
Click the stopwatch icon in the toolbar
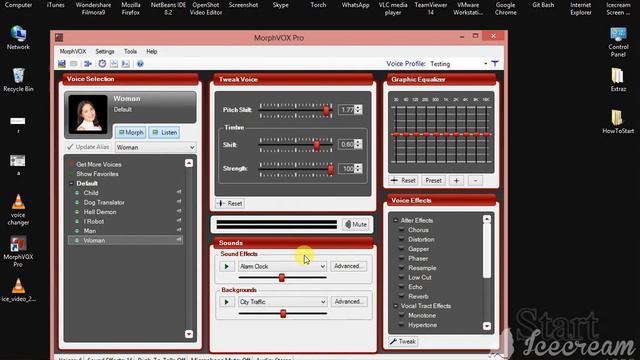tap(102, 64)
